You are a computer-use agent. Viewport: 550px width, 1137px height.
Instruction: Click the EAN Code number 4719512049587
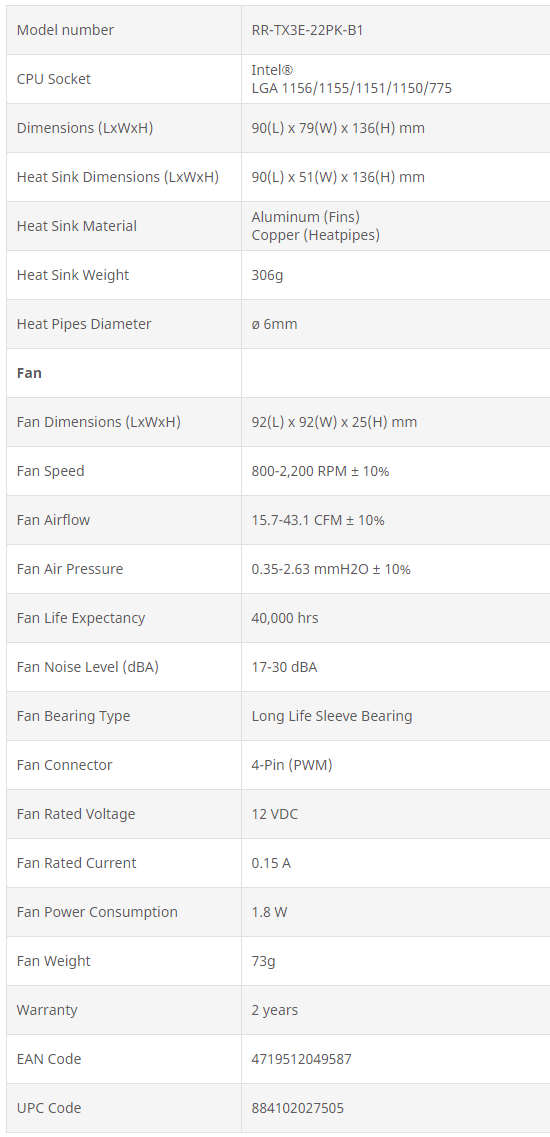tap(302, 1059)
